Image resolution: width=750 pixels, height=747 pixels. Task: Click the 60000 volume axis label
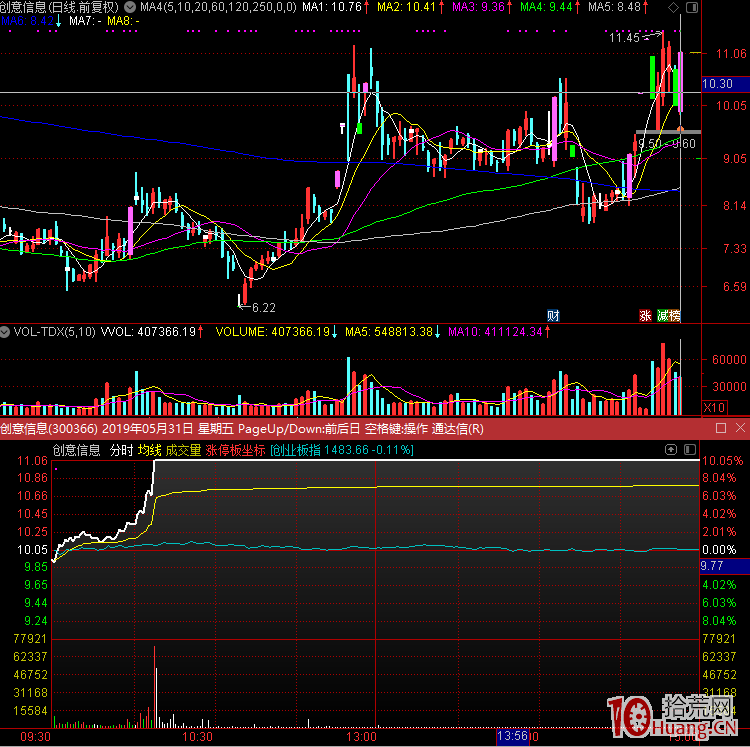click(x=729, y=360)
